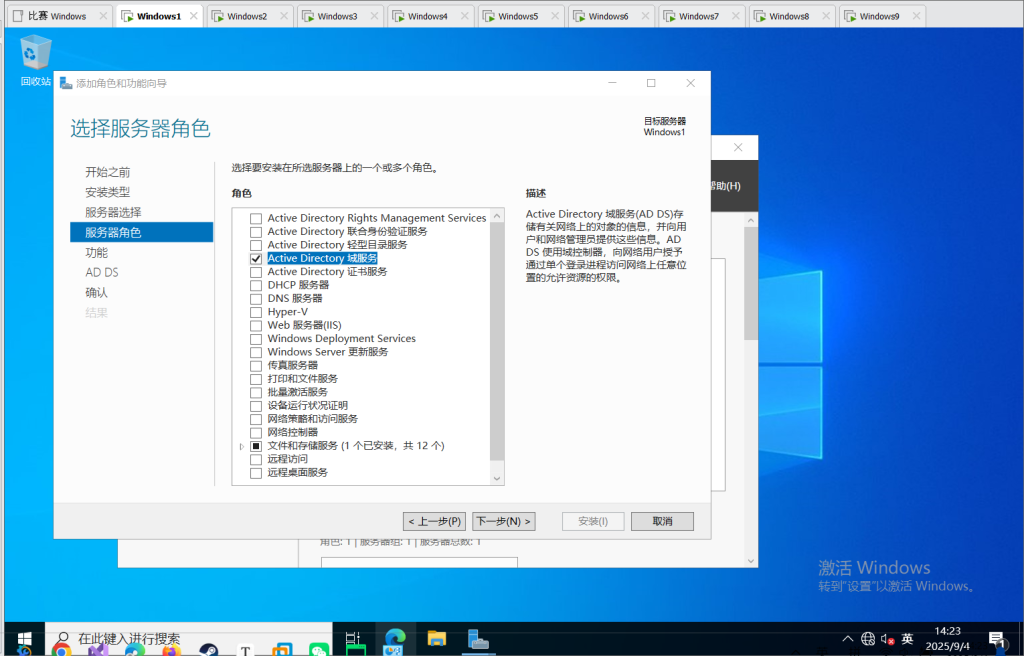Show hidden tray icons chevron
Screen dimensions: 1024x656
[848, 639]
